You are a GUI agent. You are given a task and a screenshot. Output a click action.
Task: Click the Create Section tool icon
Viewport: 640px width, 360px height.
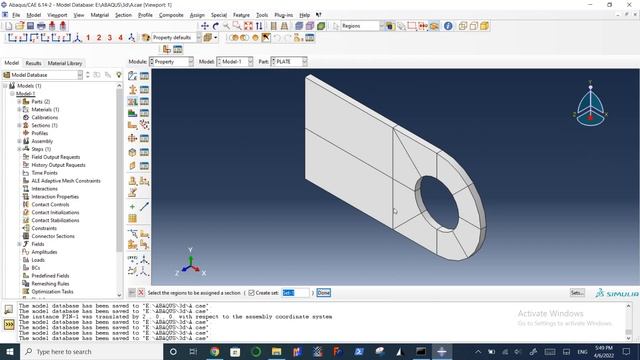(133, 89)
